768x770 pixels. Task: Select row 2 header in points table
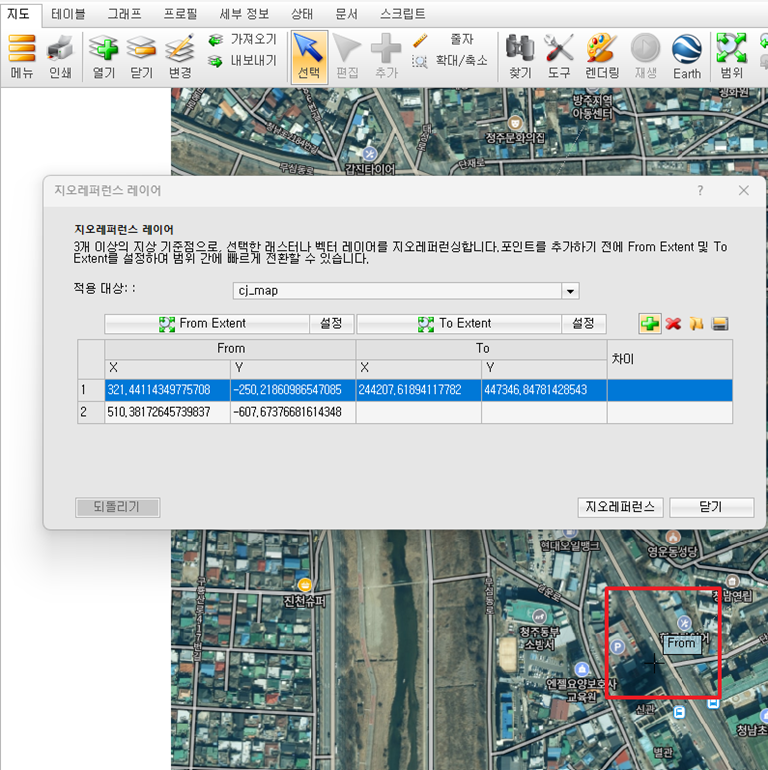(91, 412)
